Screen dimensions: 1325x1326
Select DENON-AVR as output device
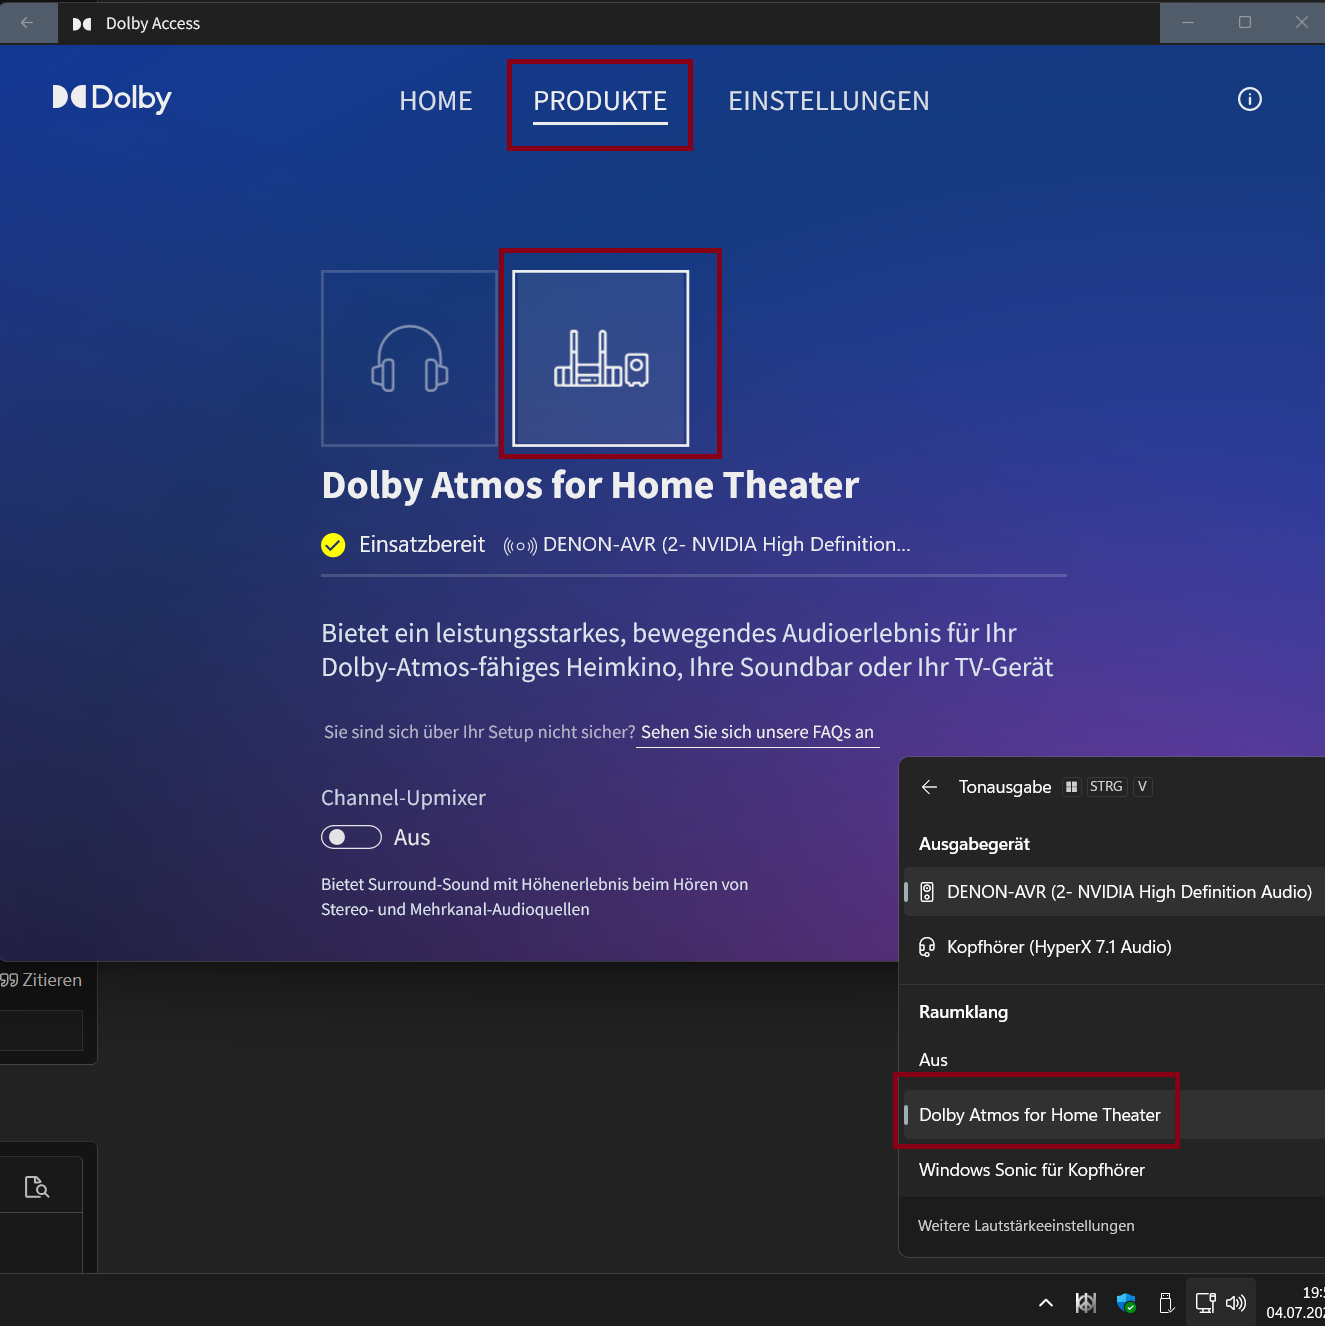tap(1114, 892)
